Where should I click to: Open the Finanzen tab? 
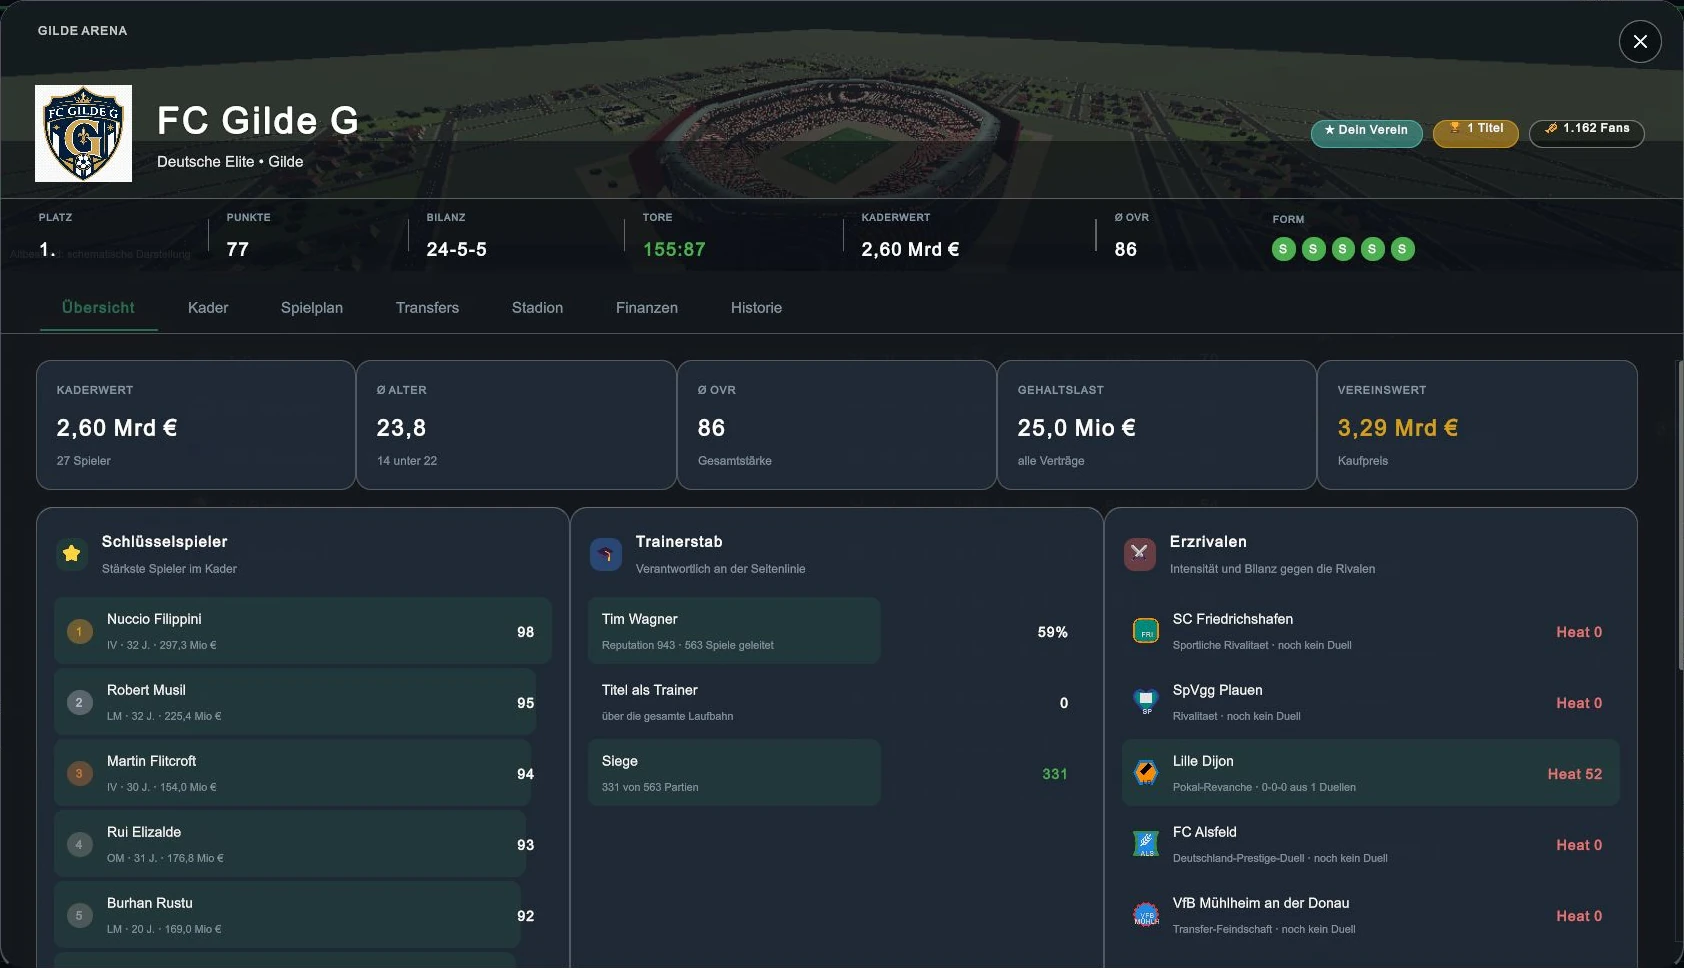pos(647,308)
